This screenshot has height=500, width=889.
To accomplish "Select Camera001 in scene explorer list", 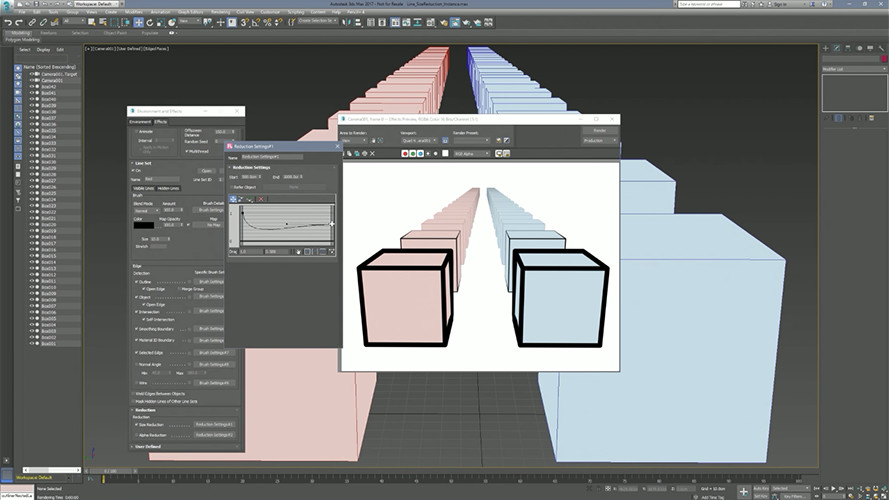I will pos(52,80).
